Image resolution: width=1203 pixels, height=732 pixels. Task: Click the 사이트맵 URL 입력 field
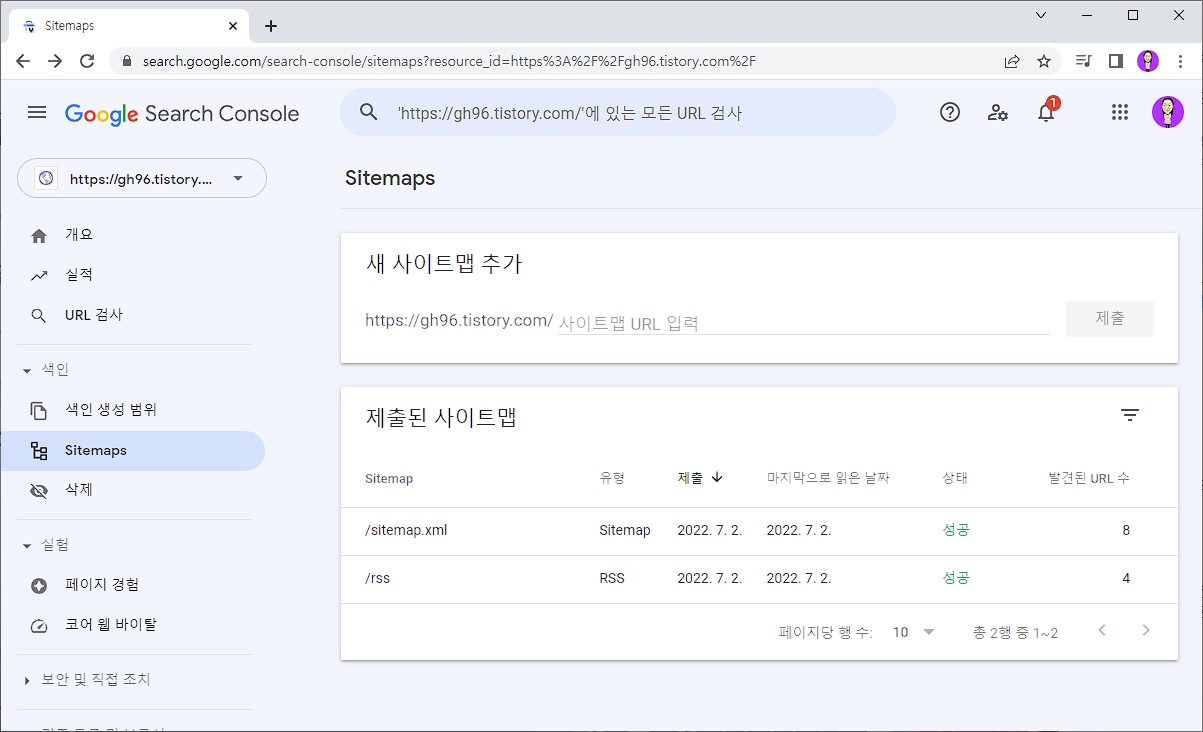[803, 323]
